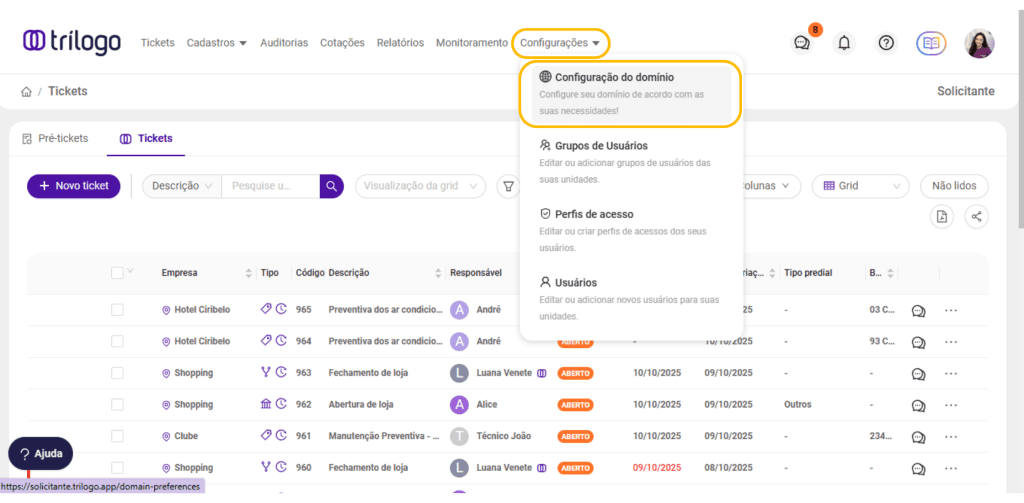Switch to the Pré-tickets tab
This screenshot has width=1024, height=503.
pyautogui.click(x=56, y=138)
